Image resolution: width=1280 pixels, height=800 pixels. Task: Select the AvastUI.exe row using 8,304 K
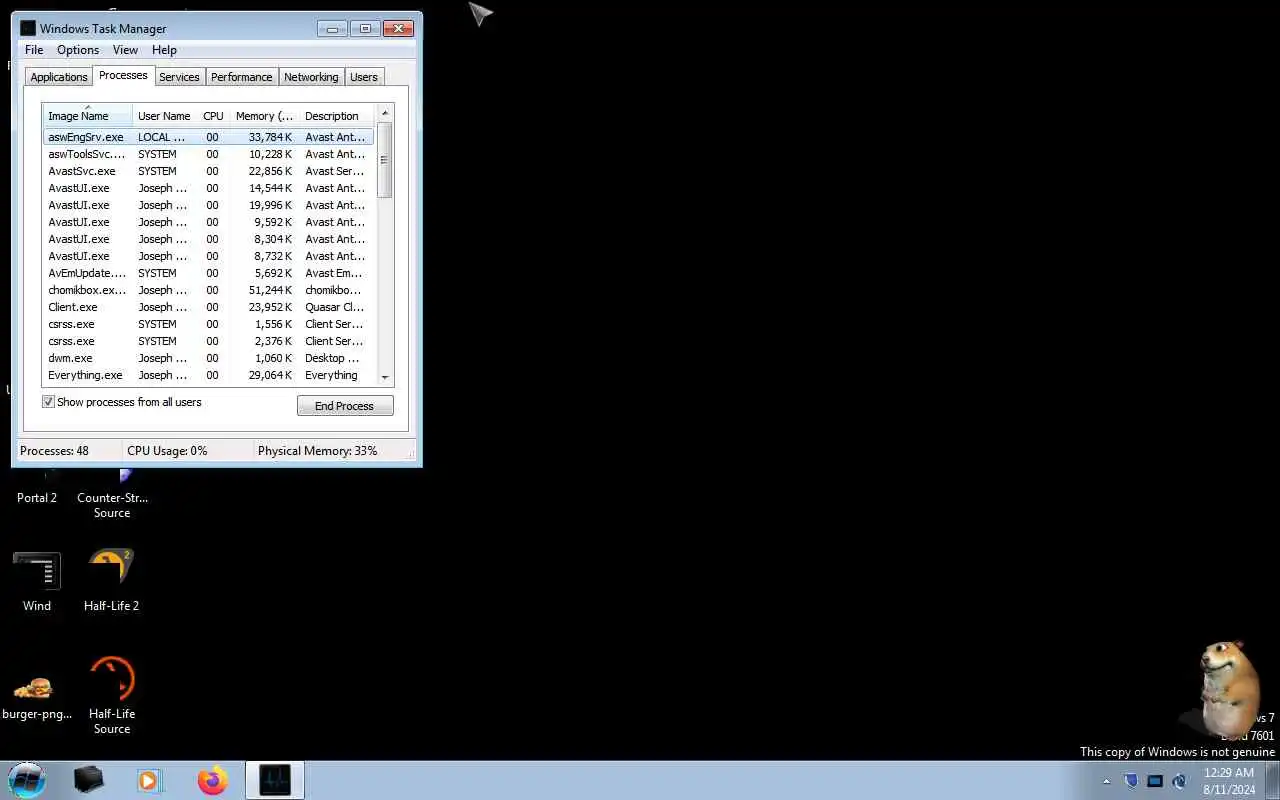point(208,239)
